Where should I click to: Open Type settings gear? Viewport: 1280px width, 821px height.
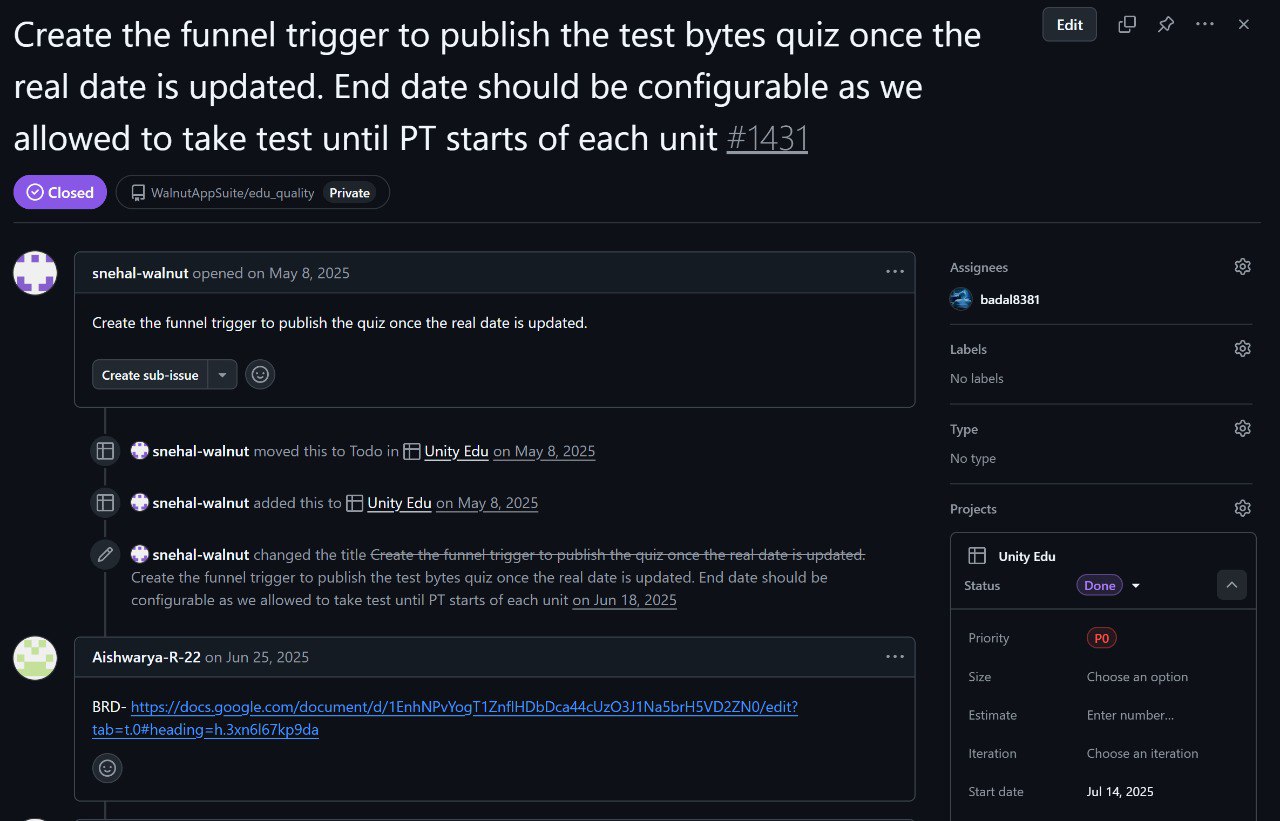click(1242, 428)
